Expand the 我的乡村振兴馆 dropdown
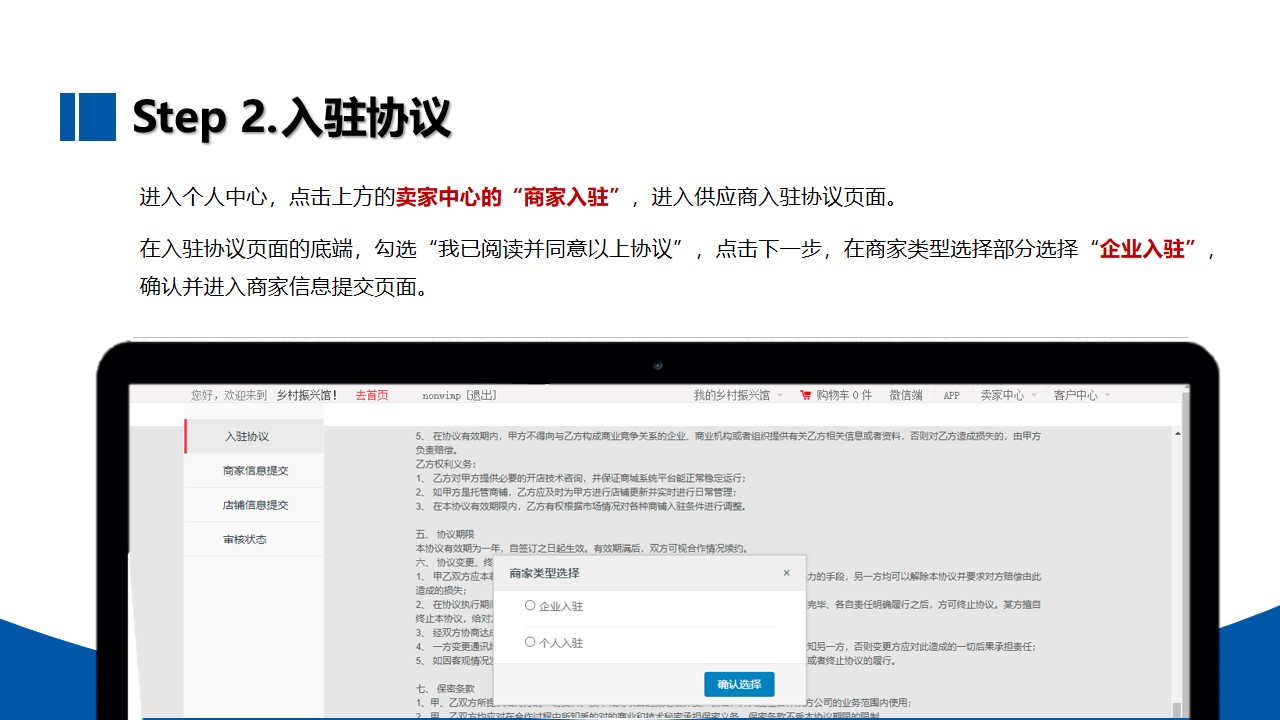This screenshot has width=1280, height=720. click(x=738, y=396)
